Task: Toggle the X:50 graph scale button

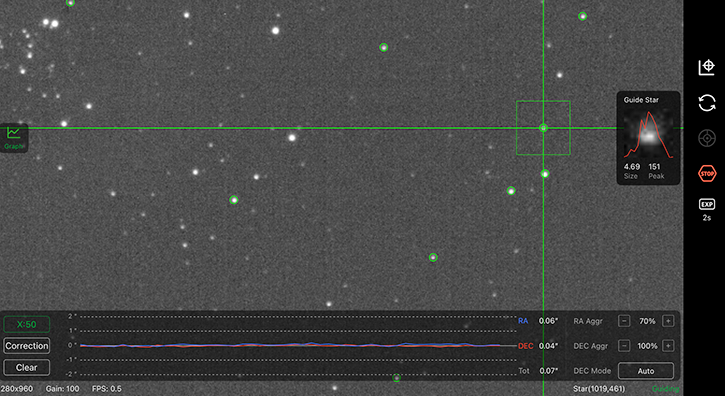Action: 26,324
